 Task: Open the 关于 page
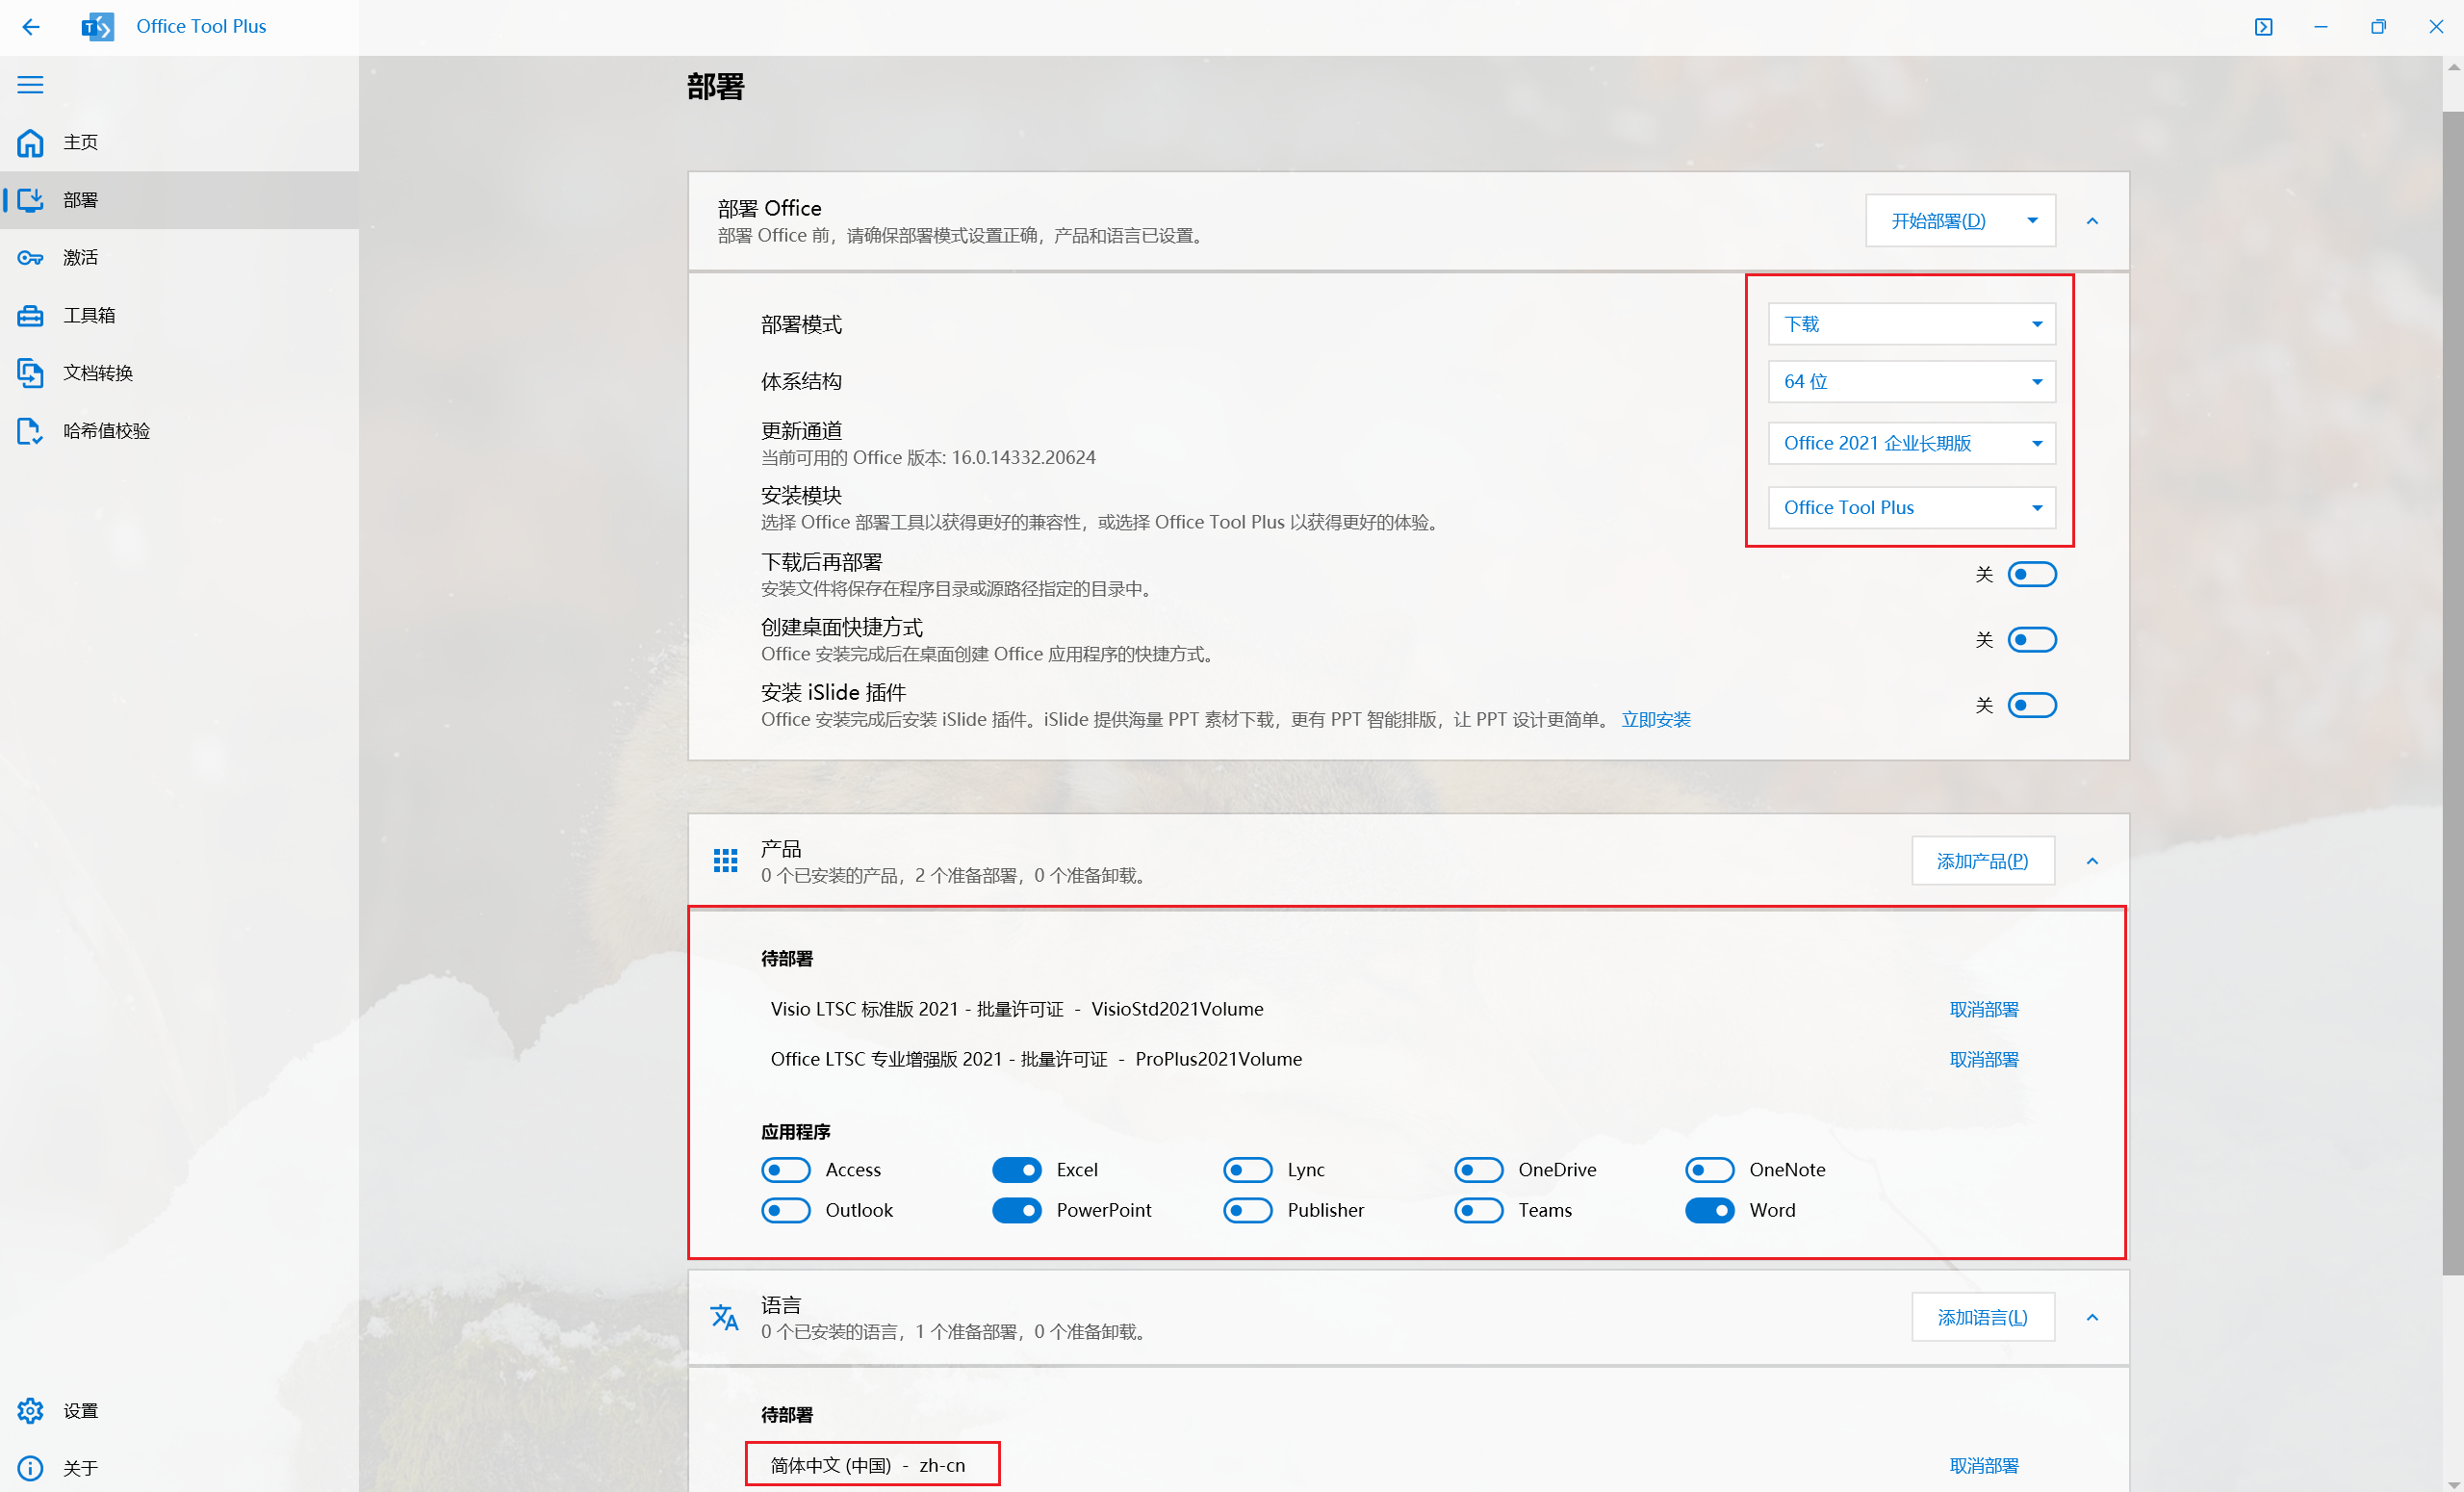point(179,1468)
